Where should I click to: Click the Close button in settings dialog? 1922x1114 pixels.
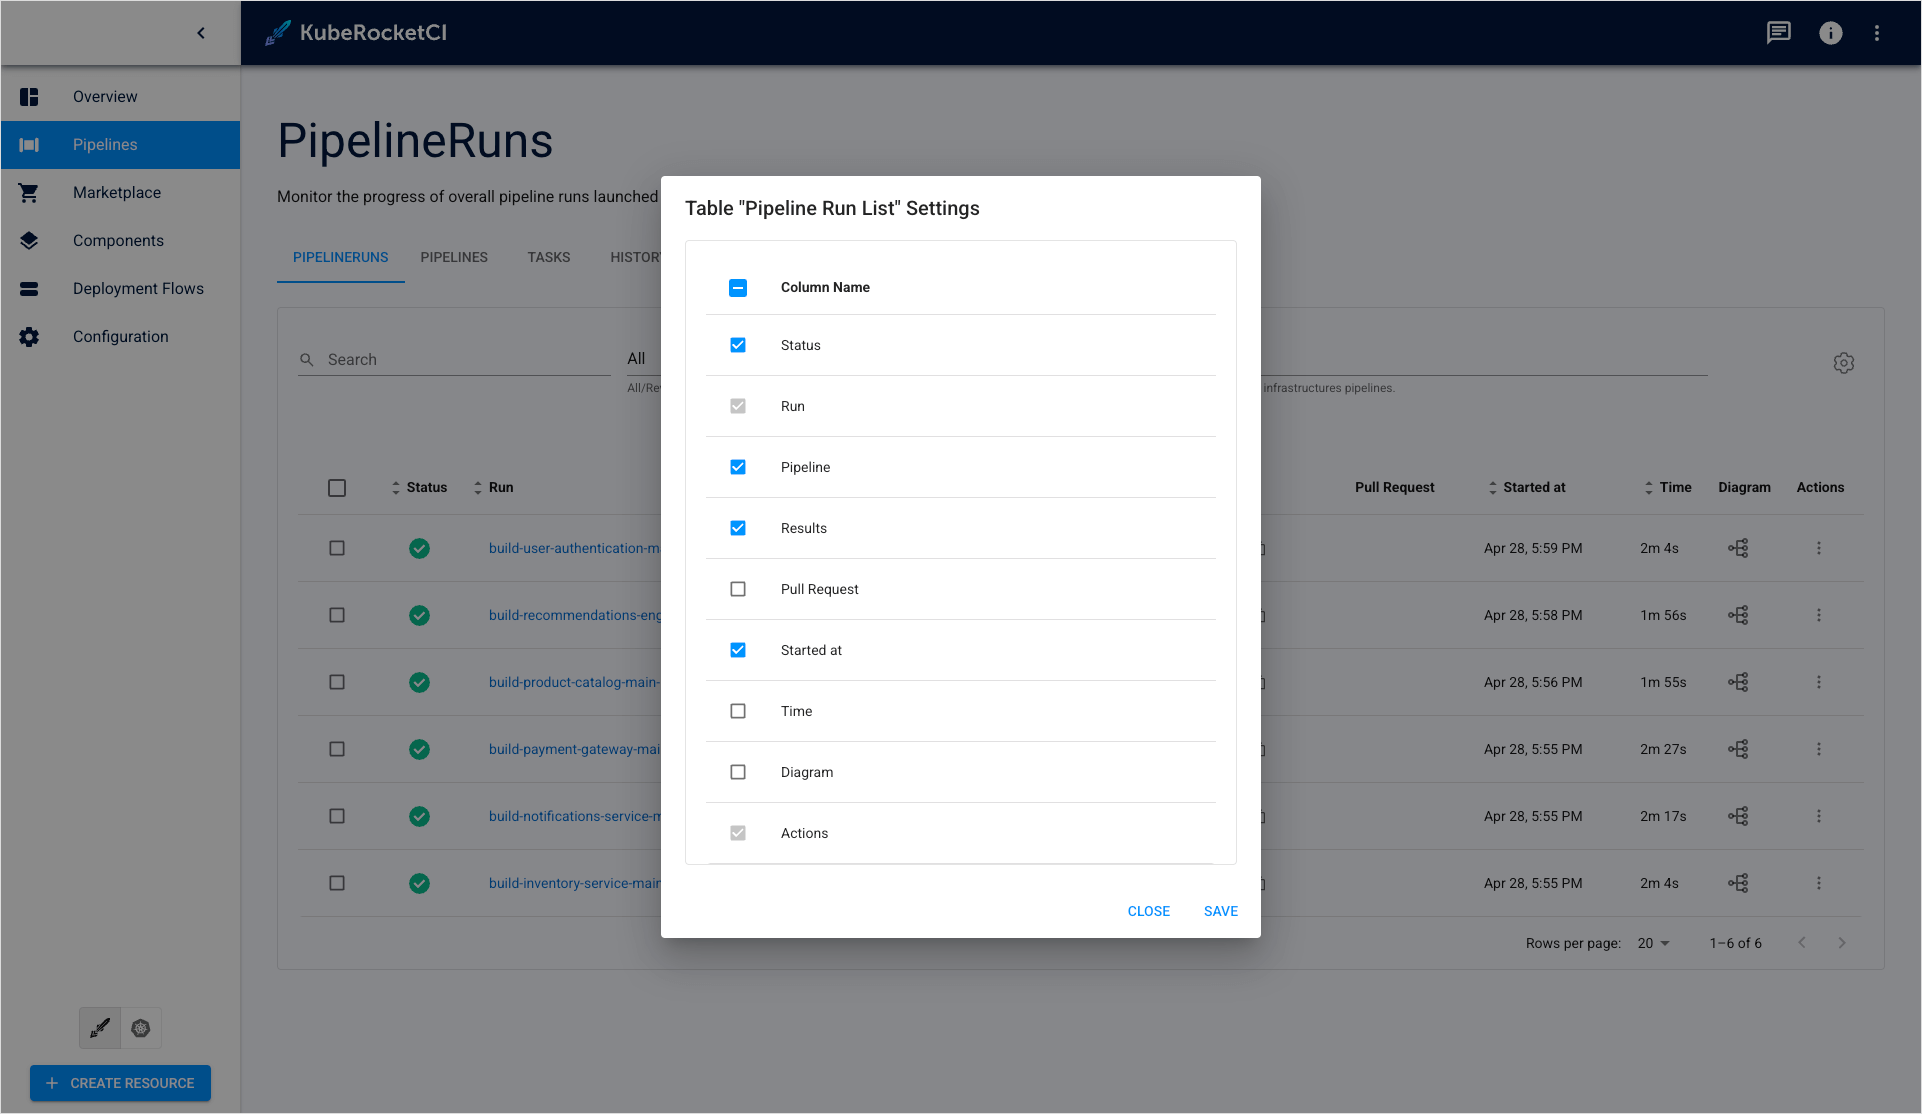tap(1148, 911)
